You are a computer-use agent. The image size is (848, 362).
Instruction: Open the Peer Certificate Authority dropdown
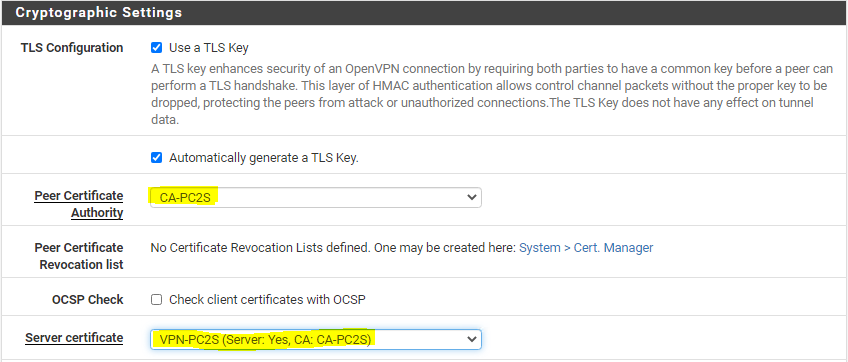(x=316, y=198)
